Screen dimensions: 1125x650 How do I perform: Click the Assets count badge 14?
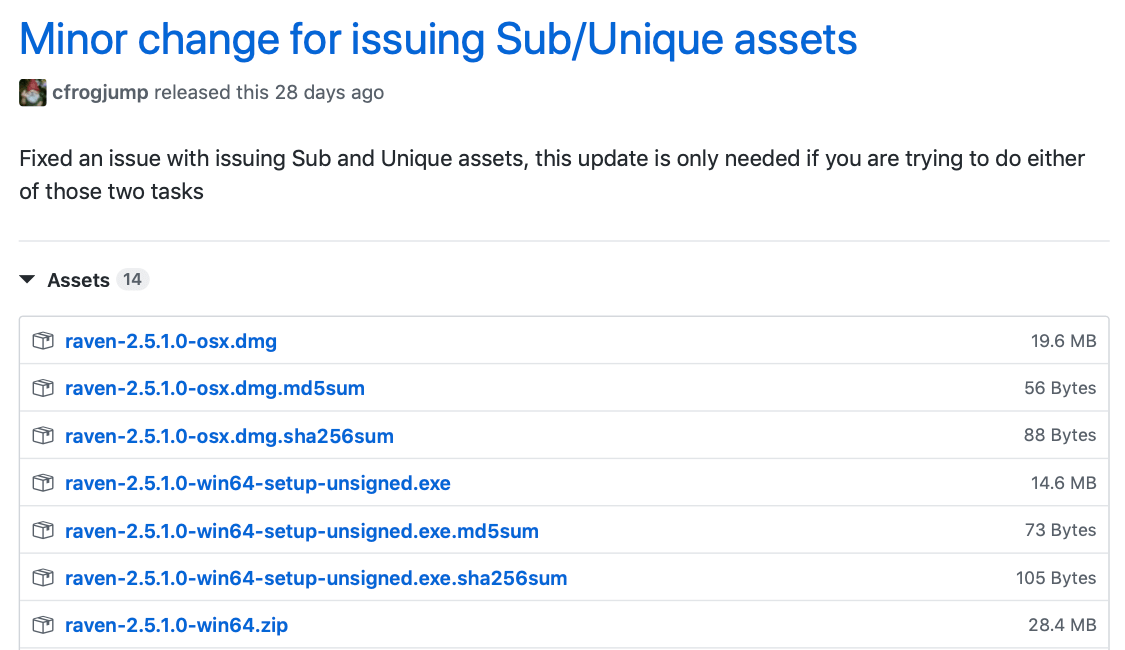(x=132, y=280)
